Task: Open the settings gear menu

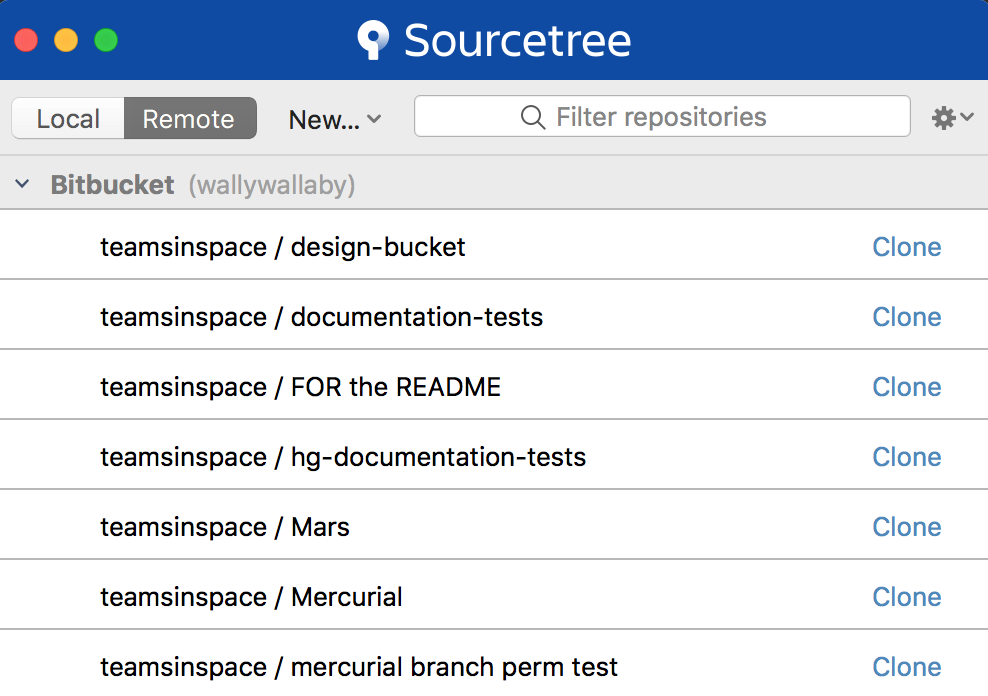Action: (x=951, y=118)
